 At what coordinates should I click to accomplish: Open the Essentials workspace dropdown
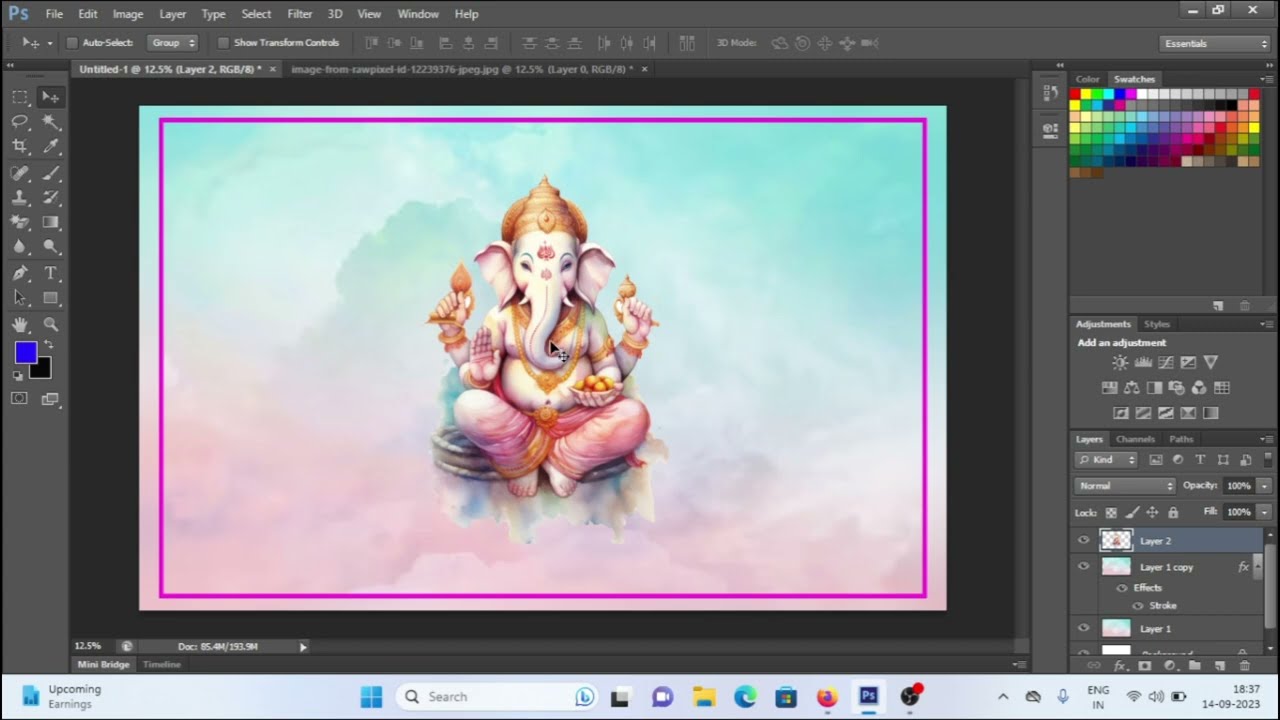1215,43
